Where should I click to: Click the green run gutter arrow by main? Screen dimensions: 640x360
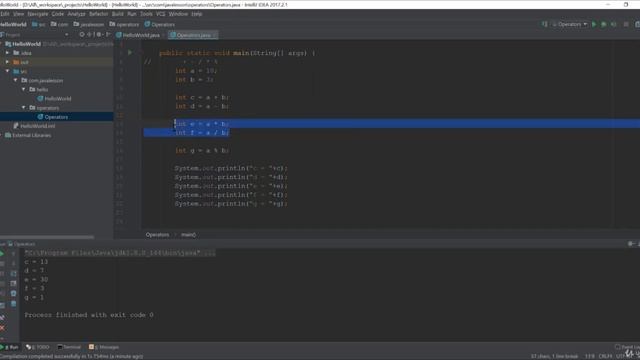pos(130,53)
